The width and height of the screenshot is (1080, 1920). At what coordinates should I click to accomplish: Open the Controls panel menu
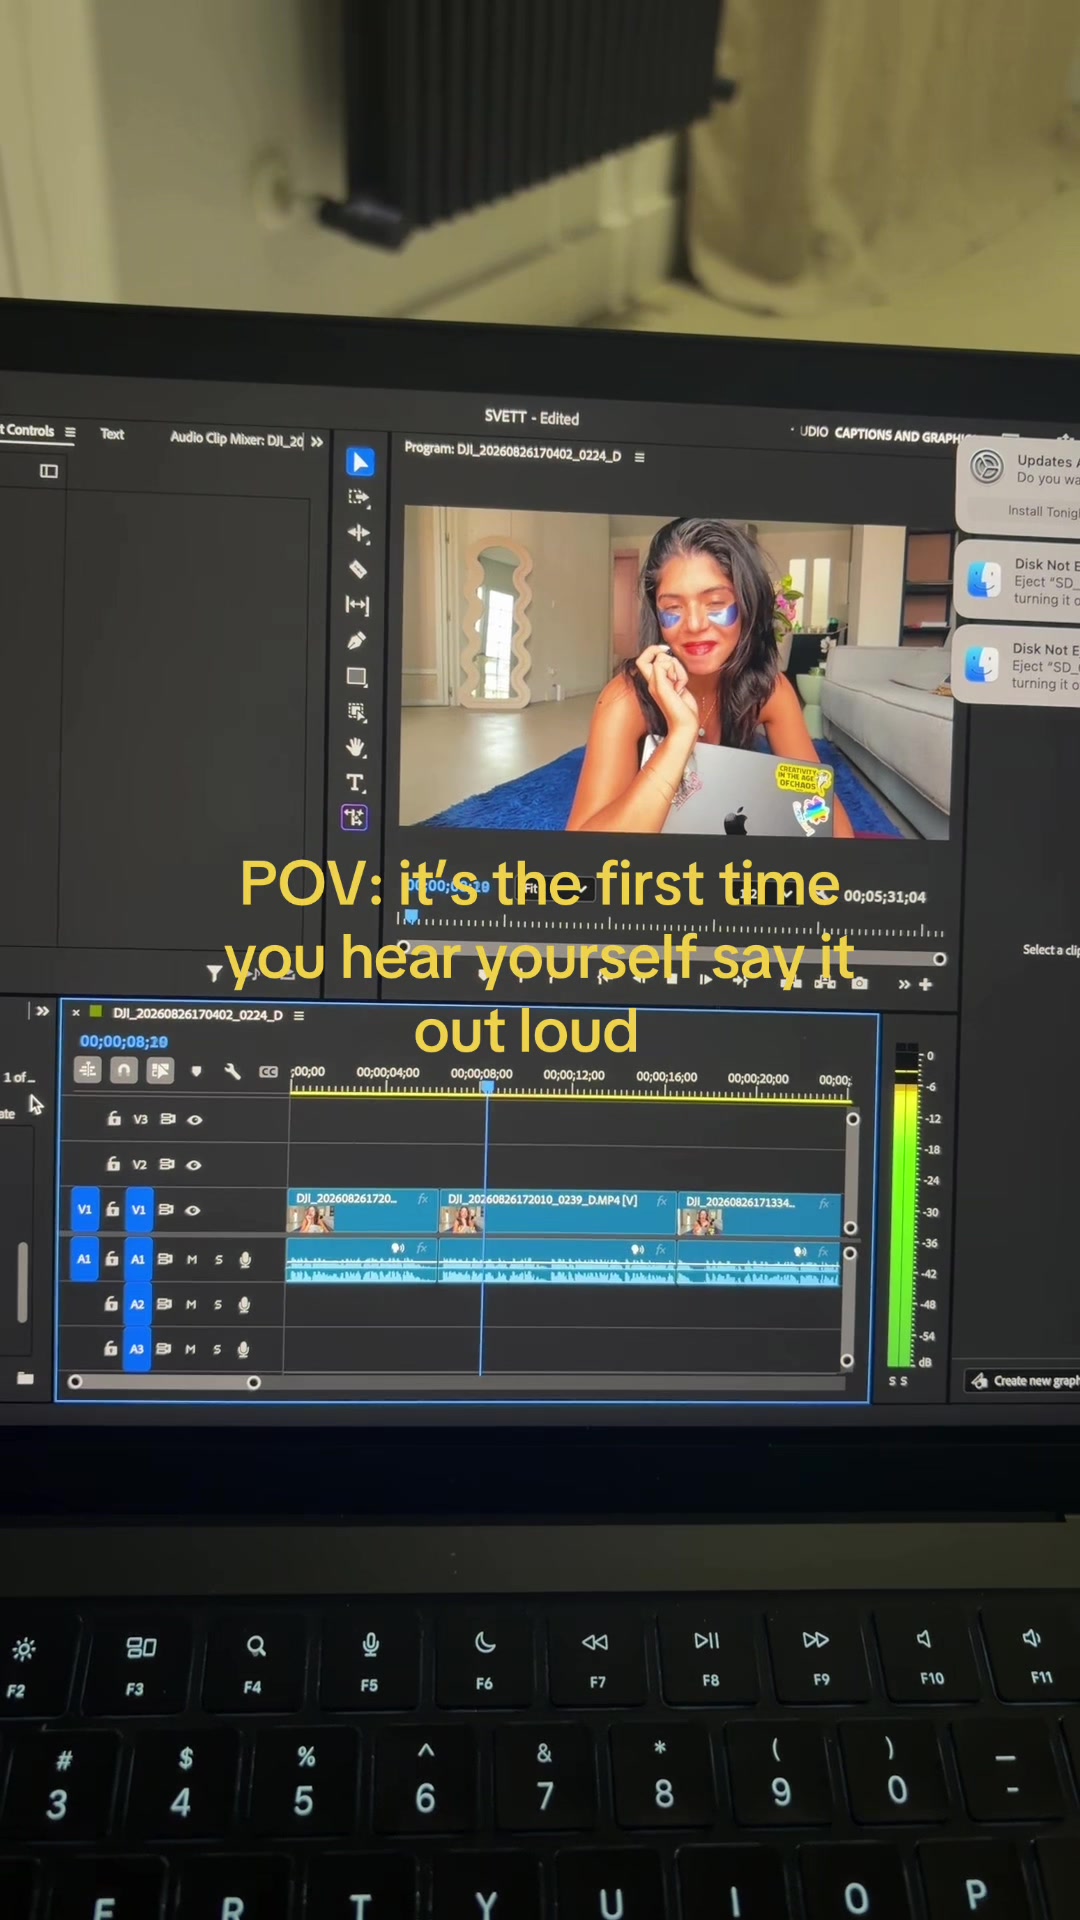click(x=70, y=432)
